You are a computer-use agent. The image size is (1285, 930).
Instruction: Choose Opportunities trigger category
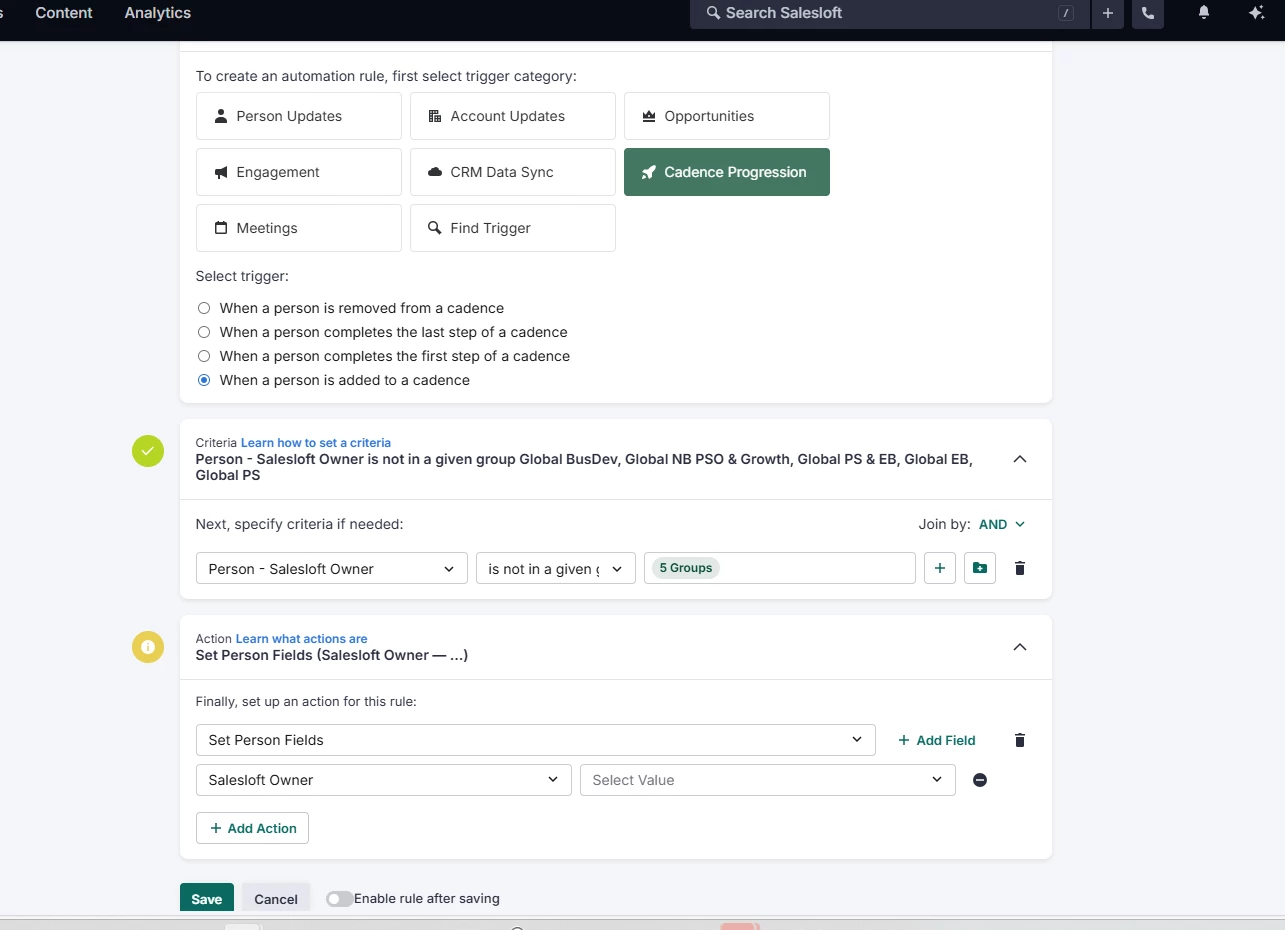[x=727, y=116]
